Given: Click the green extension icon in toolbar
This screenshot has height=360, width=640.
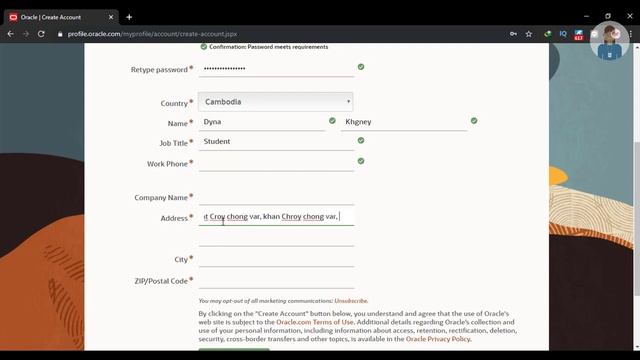Looking at the screenshot, I should click(547, 34).
